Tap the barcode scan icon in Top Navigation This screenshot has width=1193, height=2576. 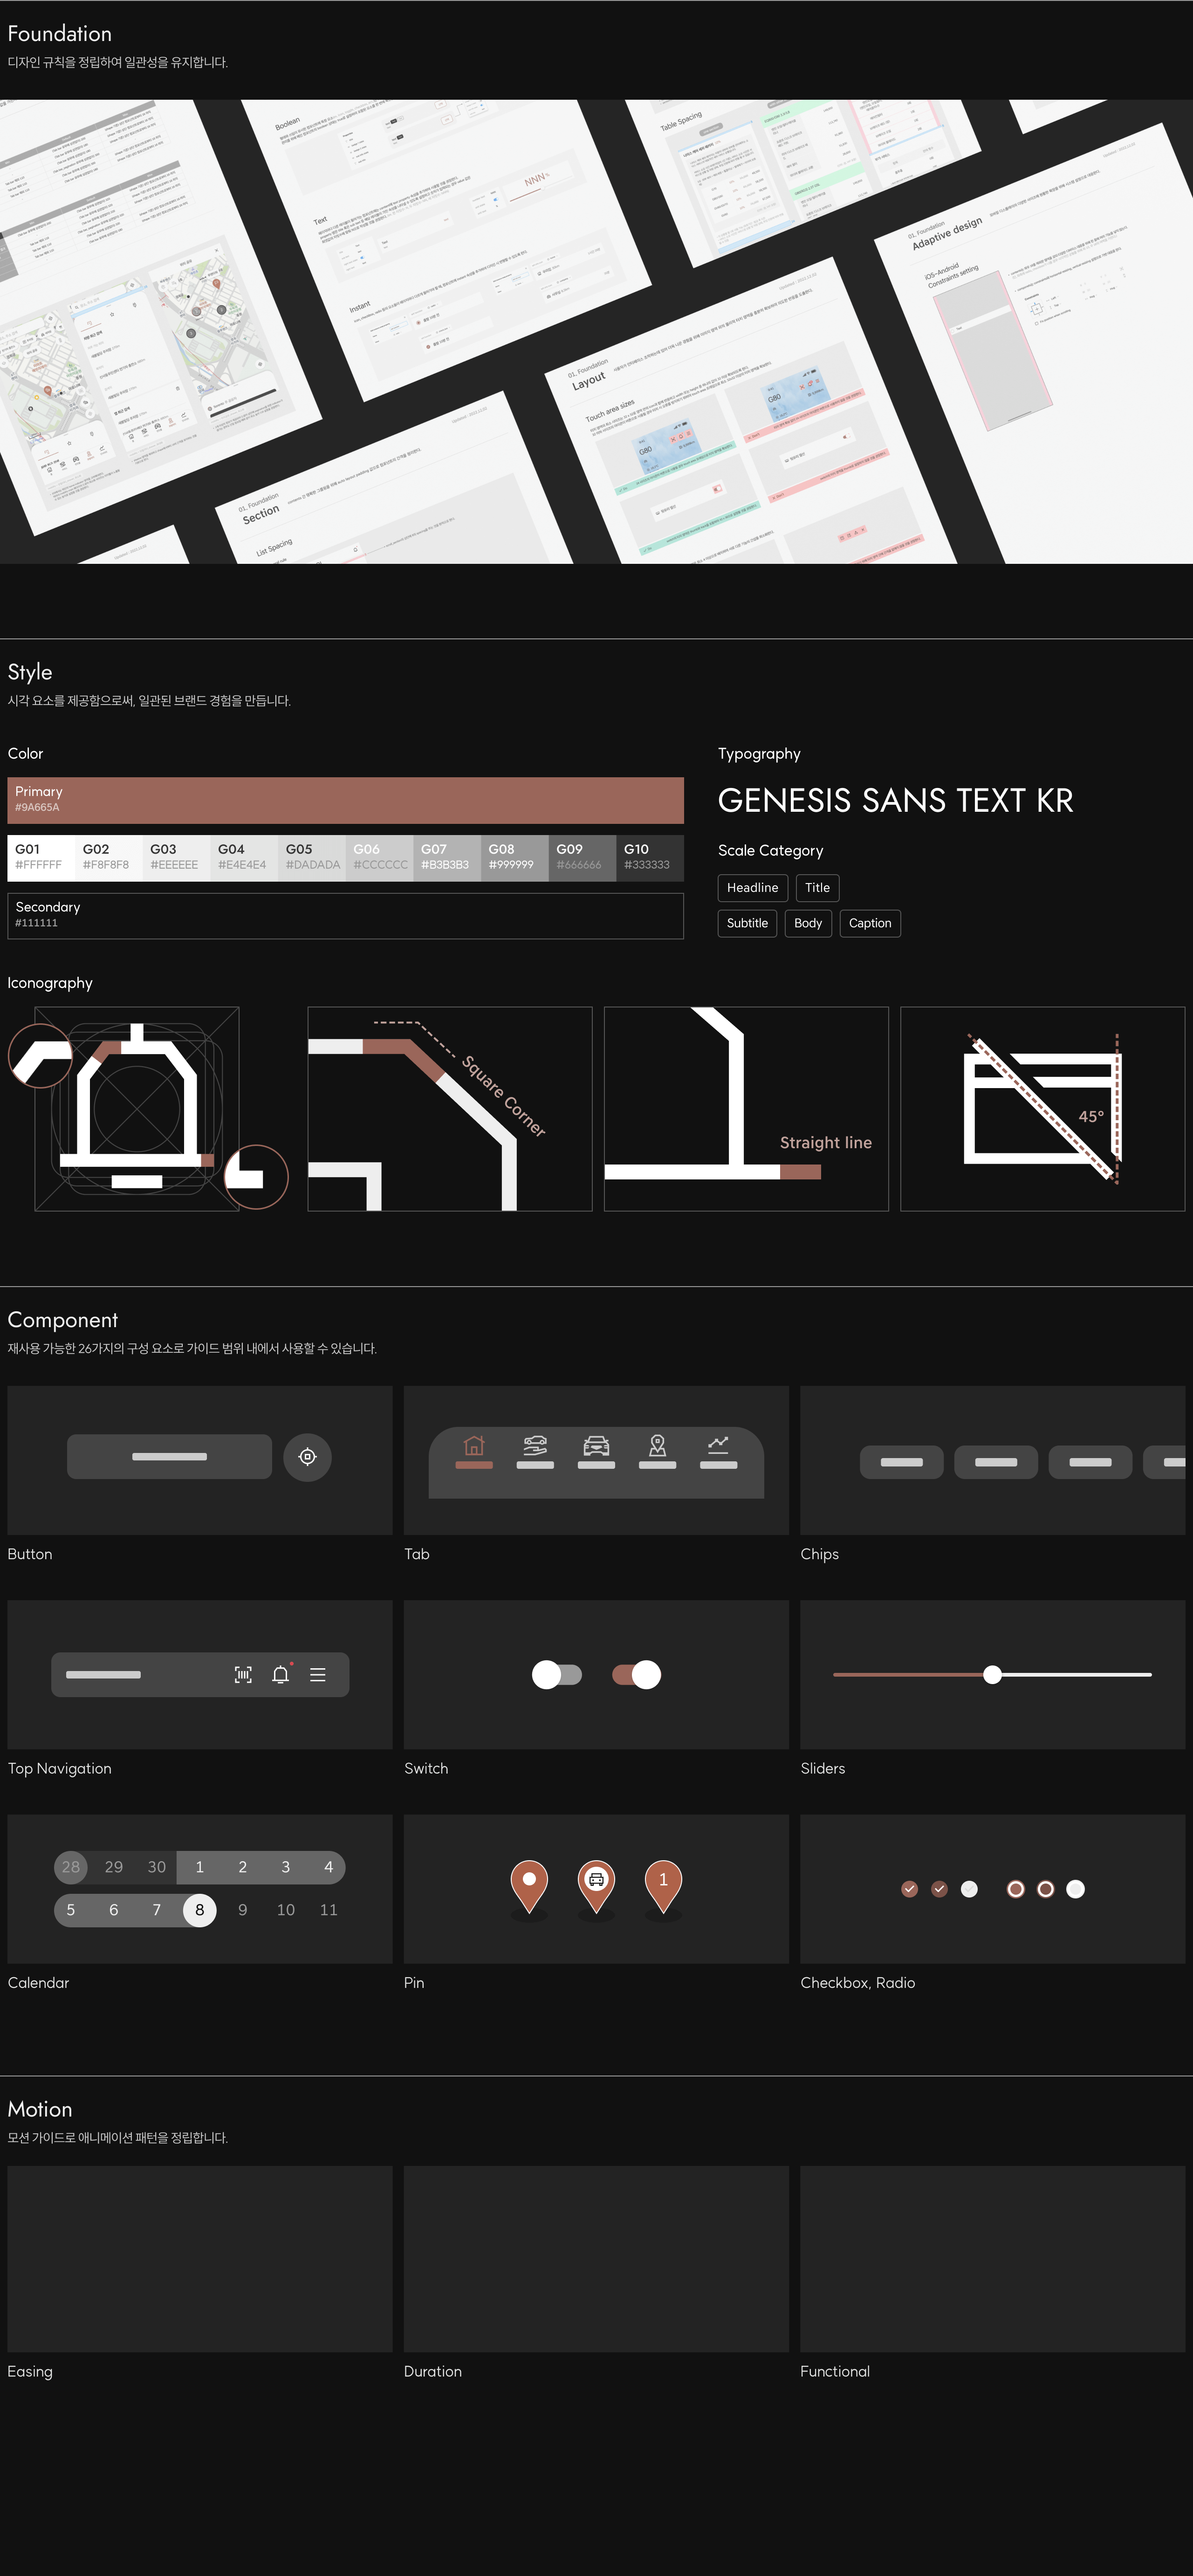[243, 1675]
